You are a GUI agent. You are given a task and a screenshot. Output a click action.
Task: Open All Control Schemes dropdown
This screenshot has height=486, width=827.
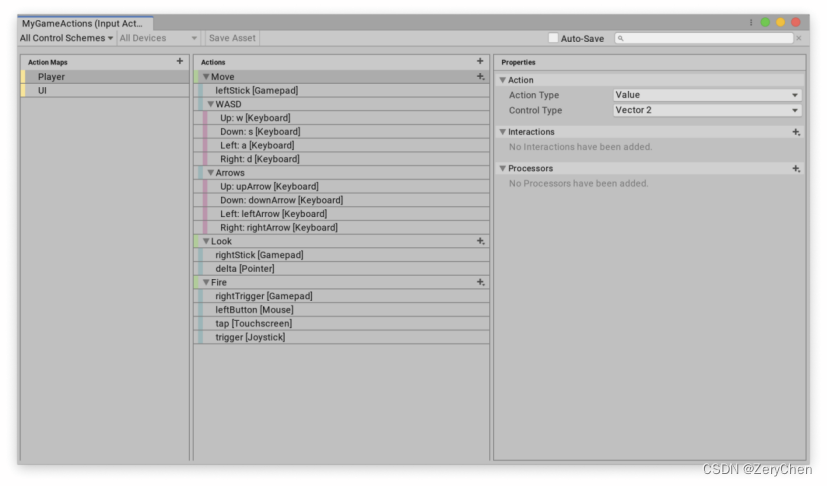point(66,38)
